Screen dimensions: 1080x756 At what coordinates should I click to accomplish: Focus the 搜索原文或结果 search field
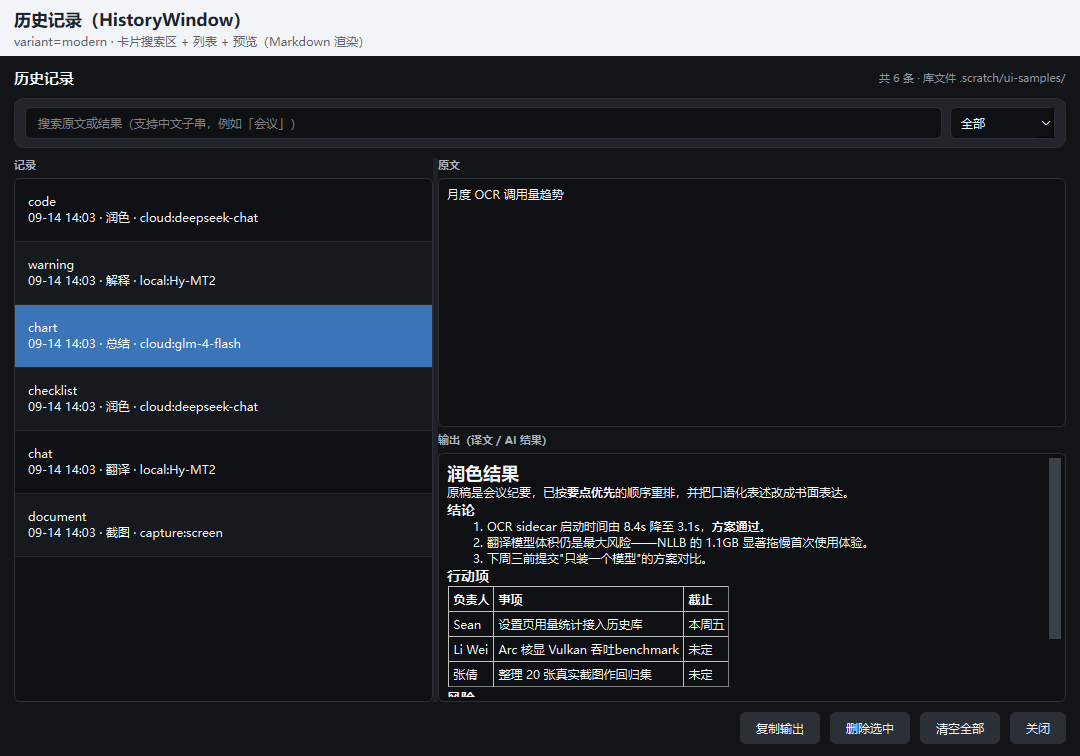point(484,123)
